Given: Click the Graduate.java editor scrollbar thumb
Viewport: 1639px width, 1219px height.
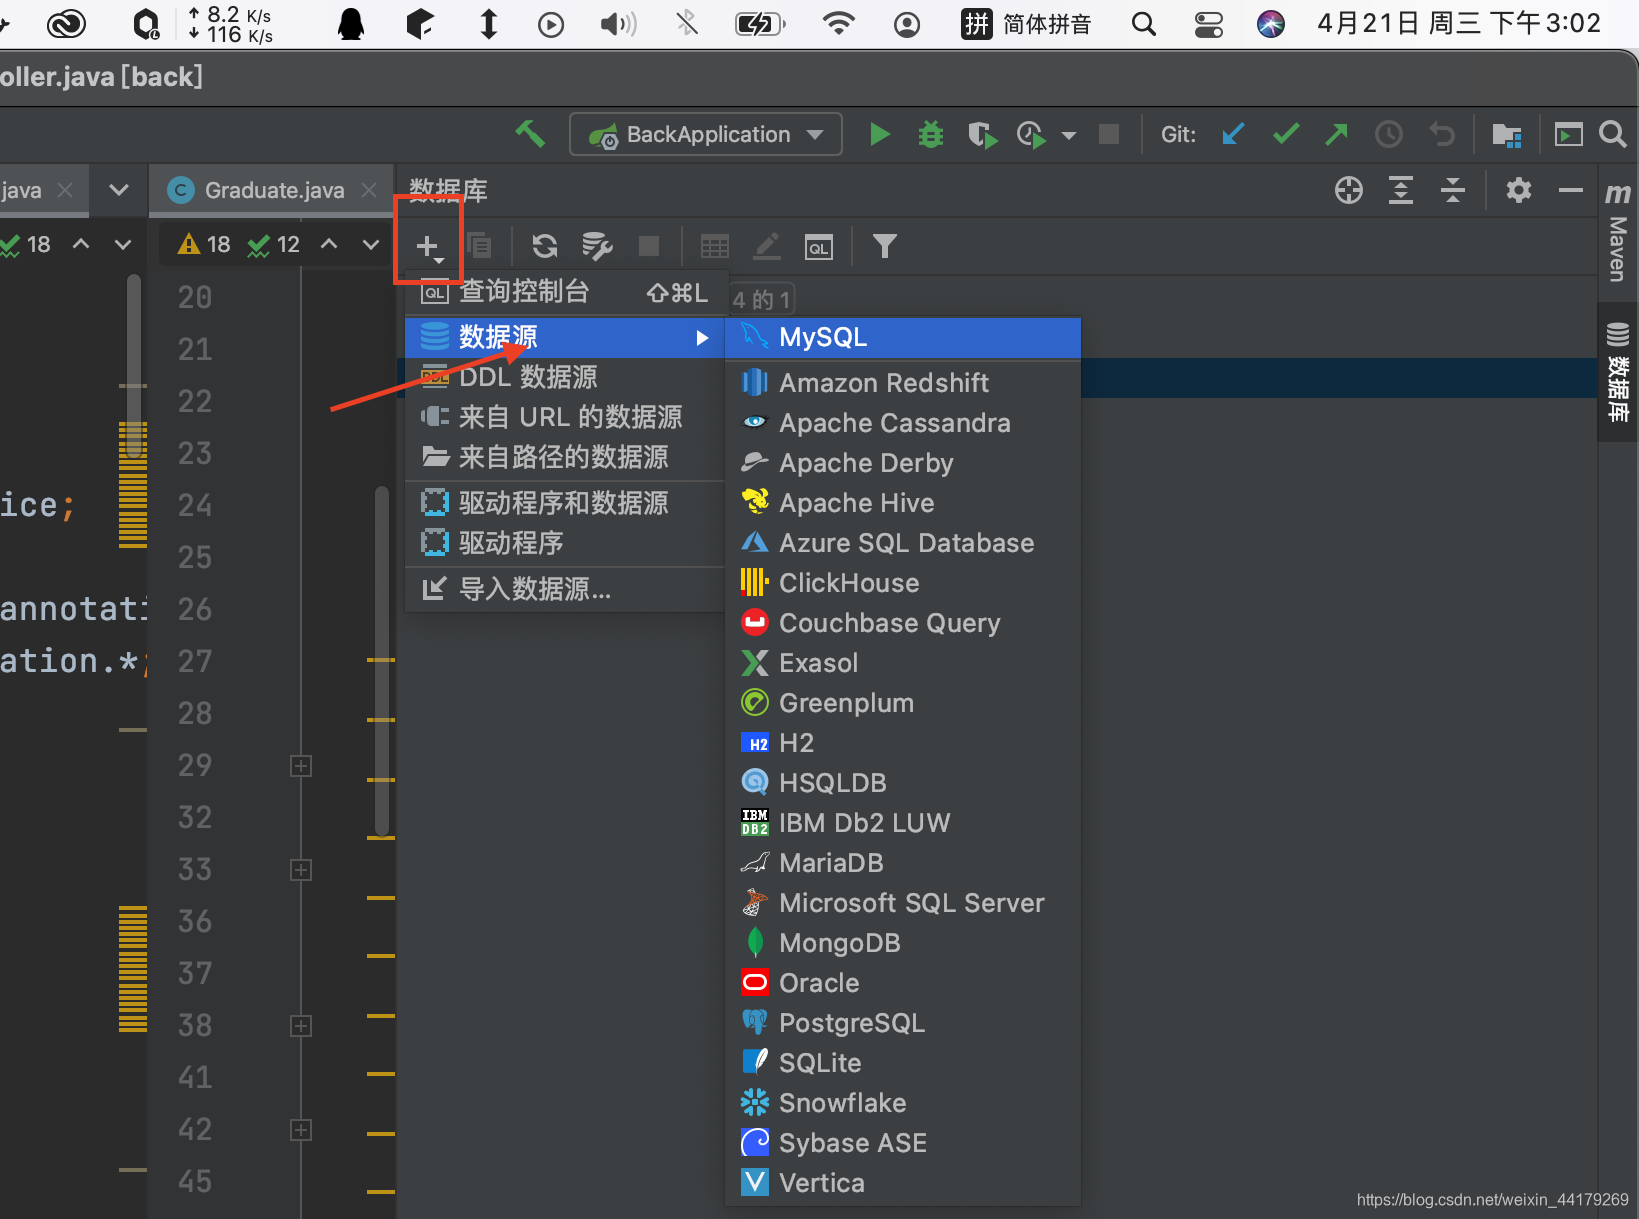Looking at the screenshot, I should 381,661.
